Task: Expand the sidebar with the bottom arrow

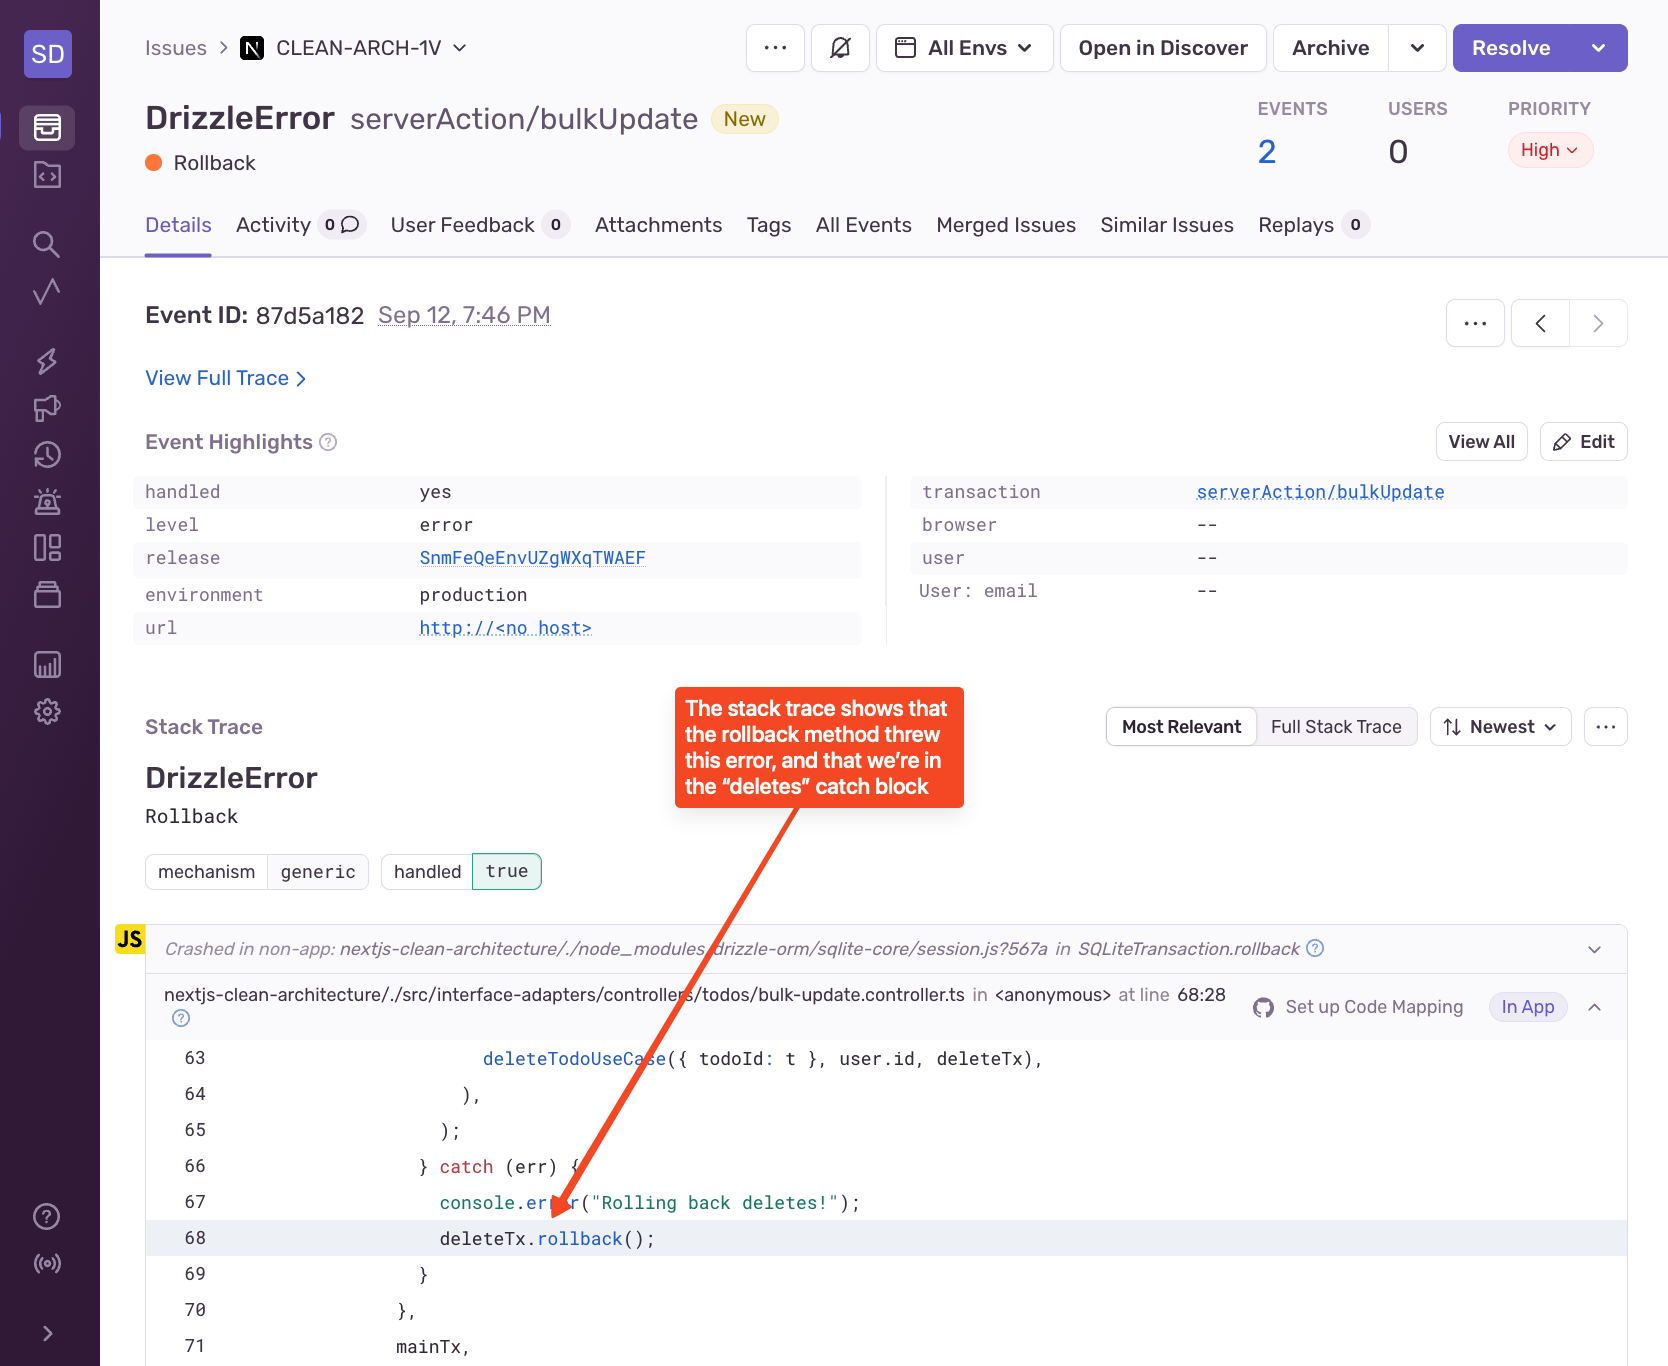Action: (x=47, y=1334)
